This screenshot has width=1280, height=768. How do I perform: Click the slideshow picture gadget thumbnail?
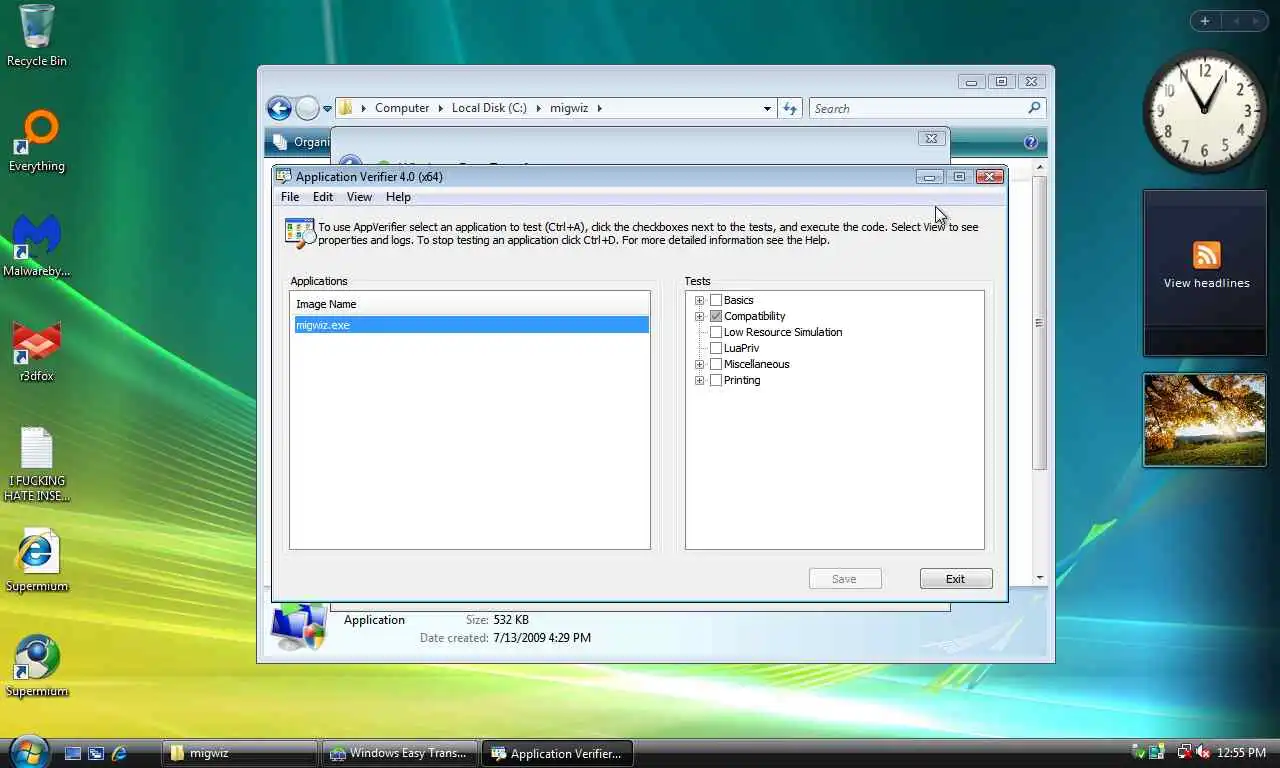point(1205,420)
